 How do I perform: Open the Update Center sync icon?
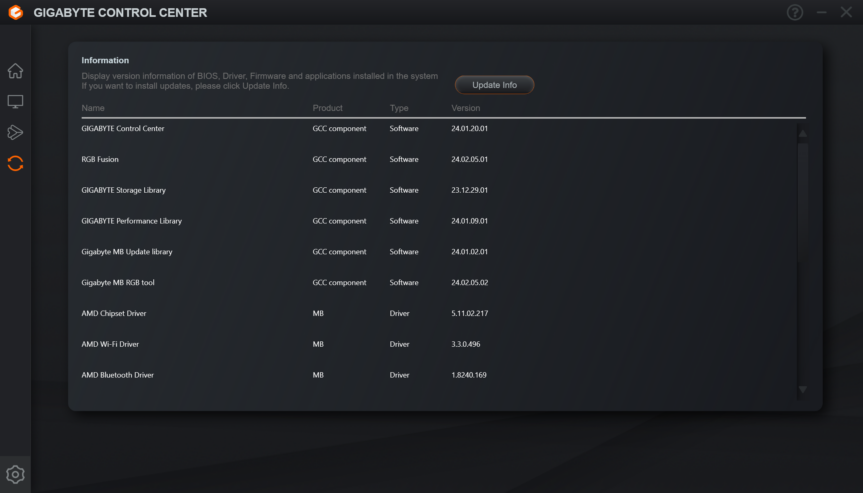pos(15,163)
